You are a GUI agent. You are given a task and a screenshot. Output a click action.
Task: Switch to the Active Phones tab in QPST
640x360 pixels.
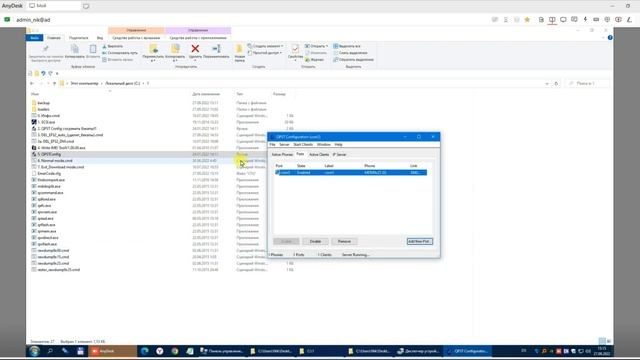(x=282, y=155)
